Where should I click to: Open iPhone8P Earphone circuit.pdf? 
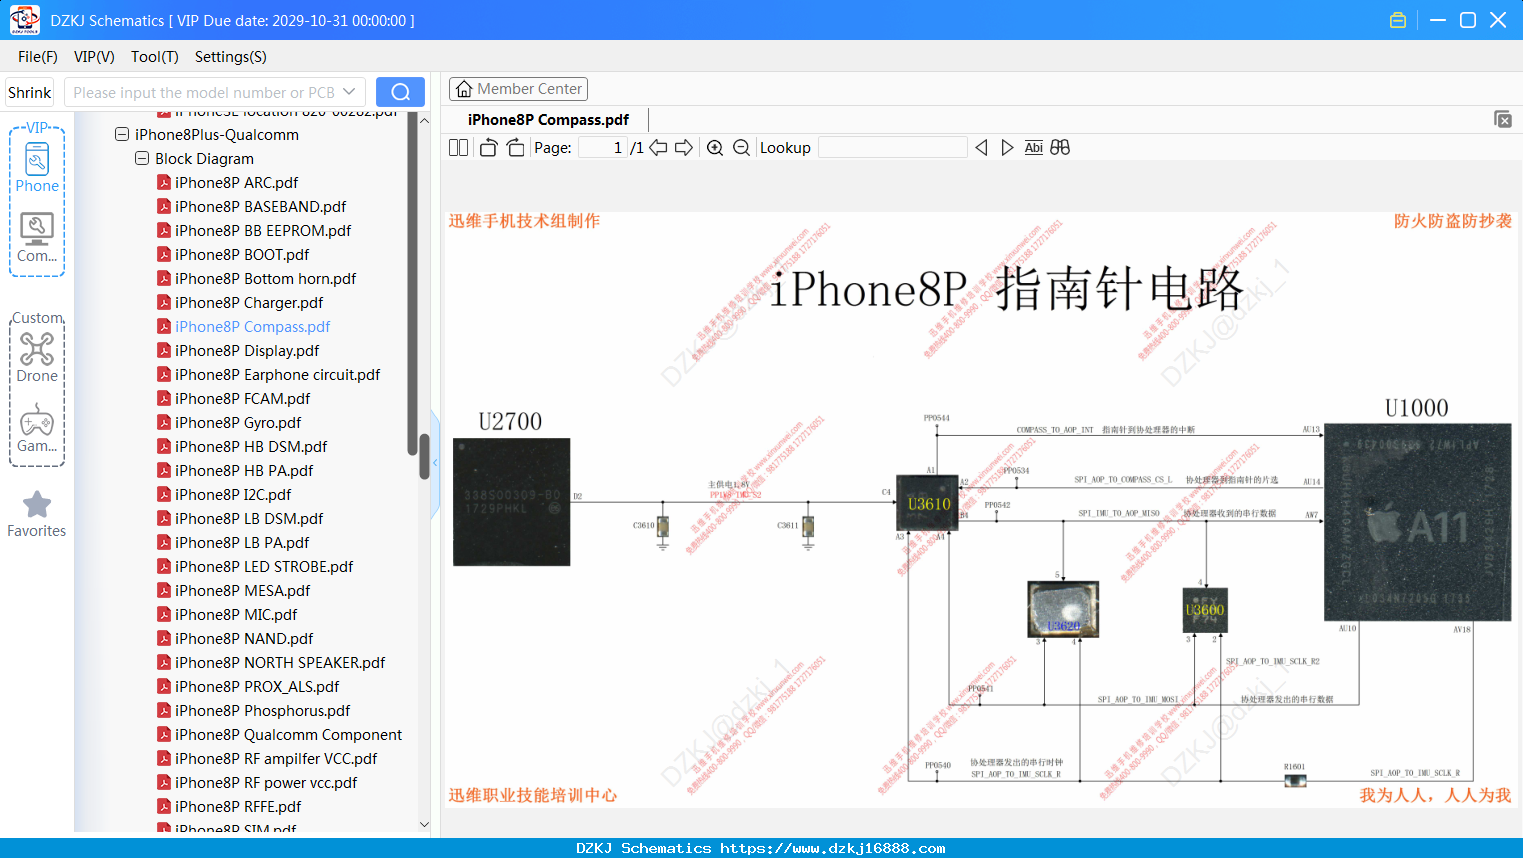click(277, 375)
